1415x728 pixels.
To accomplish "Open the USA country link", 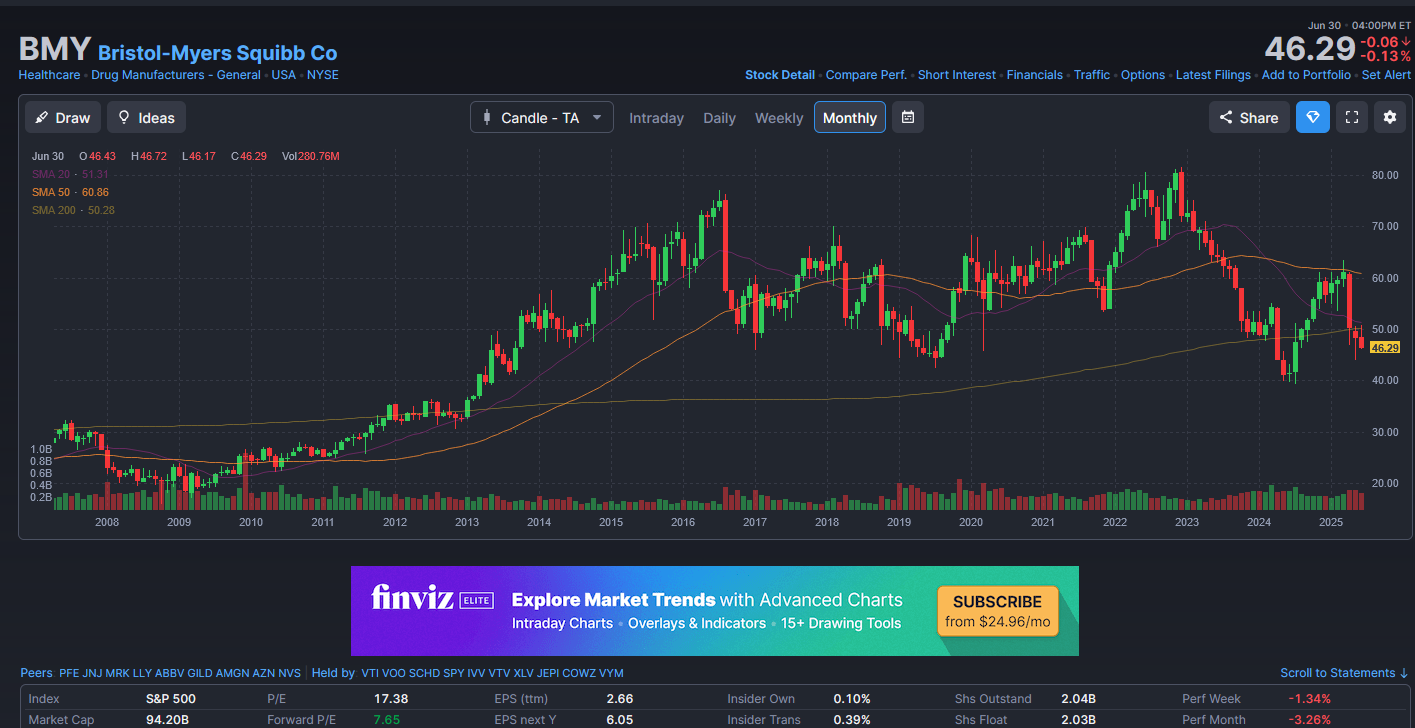I will coord(283,75).
